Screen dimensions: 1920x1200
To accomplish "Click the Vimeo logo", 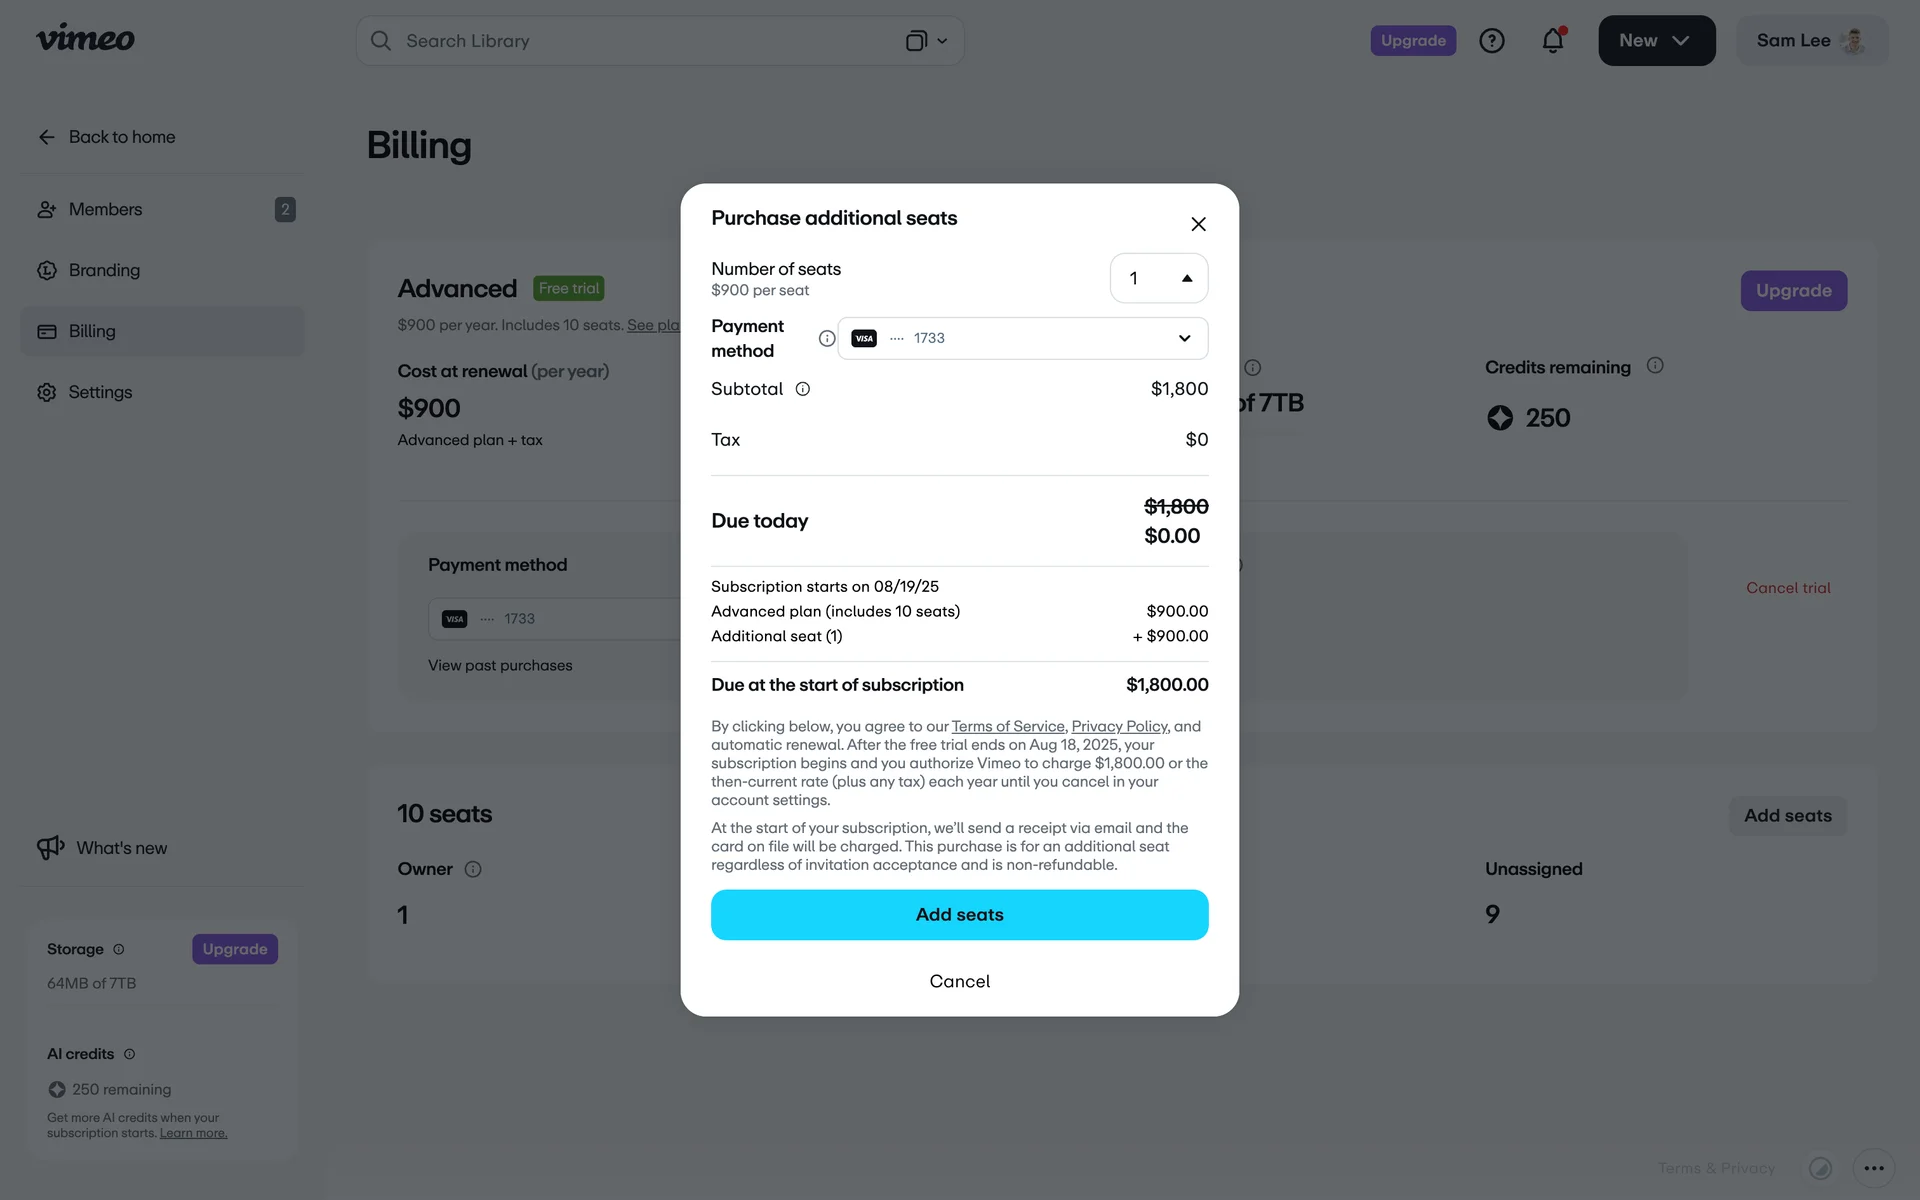I will [x=85, y=39].
